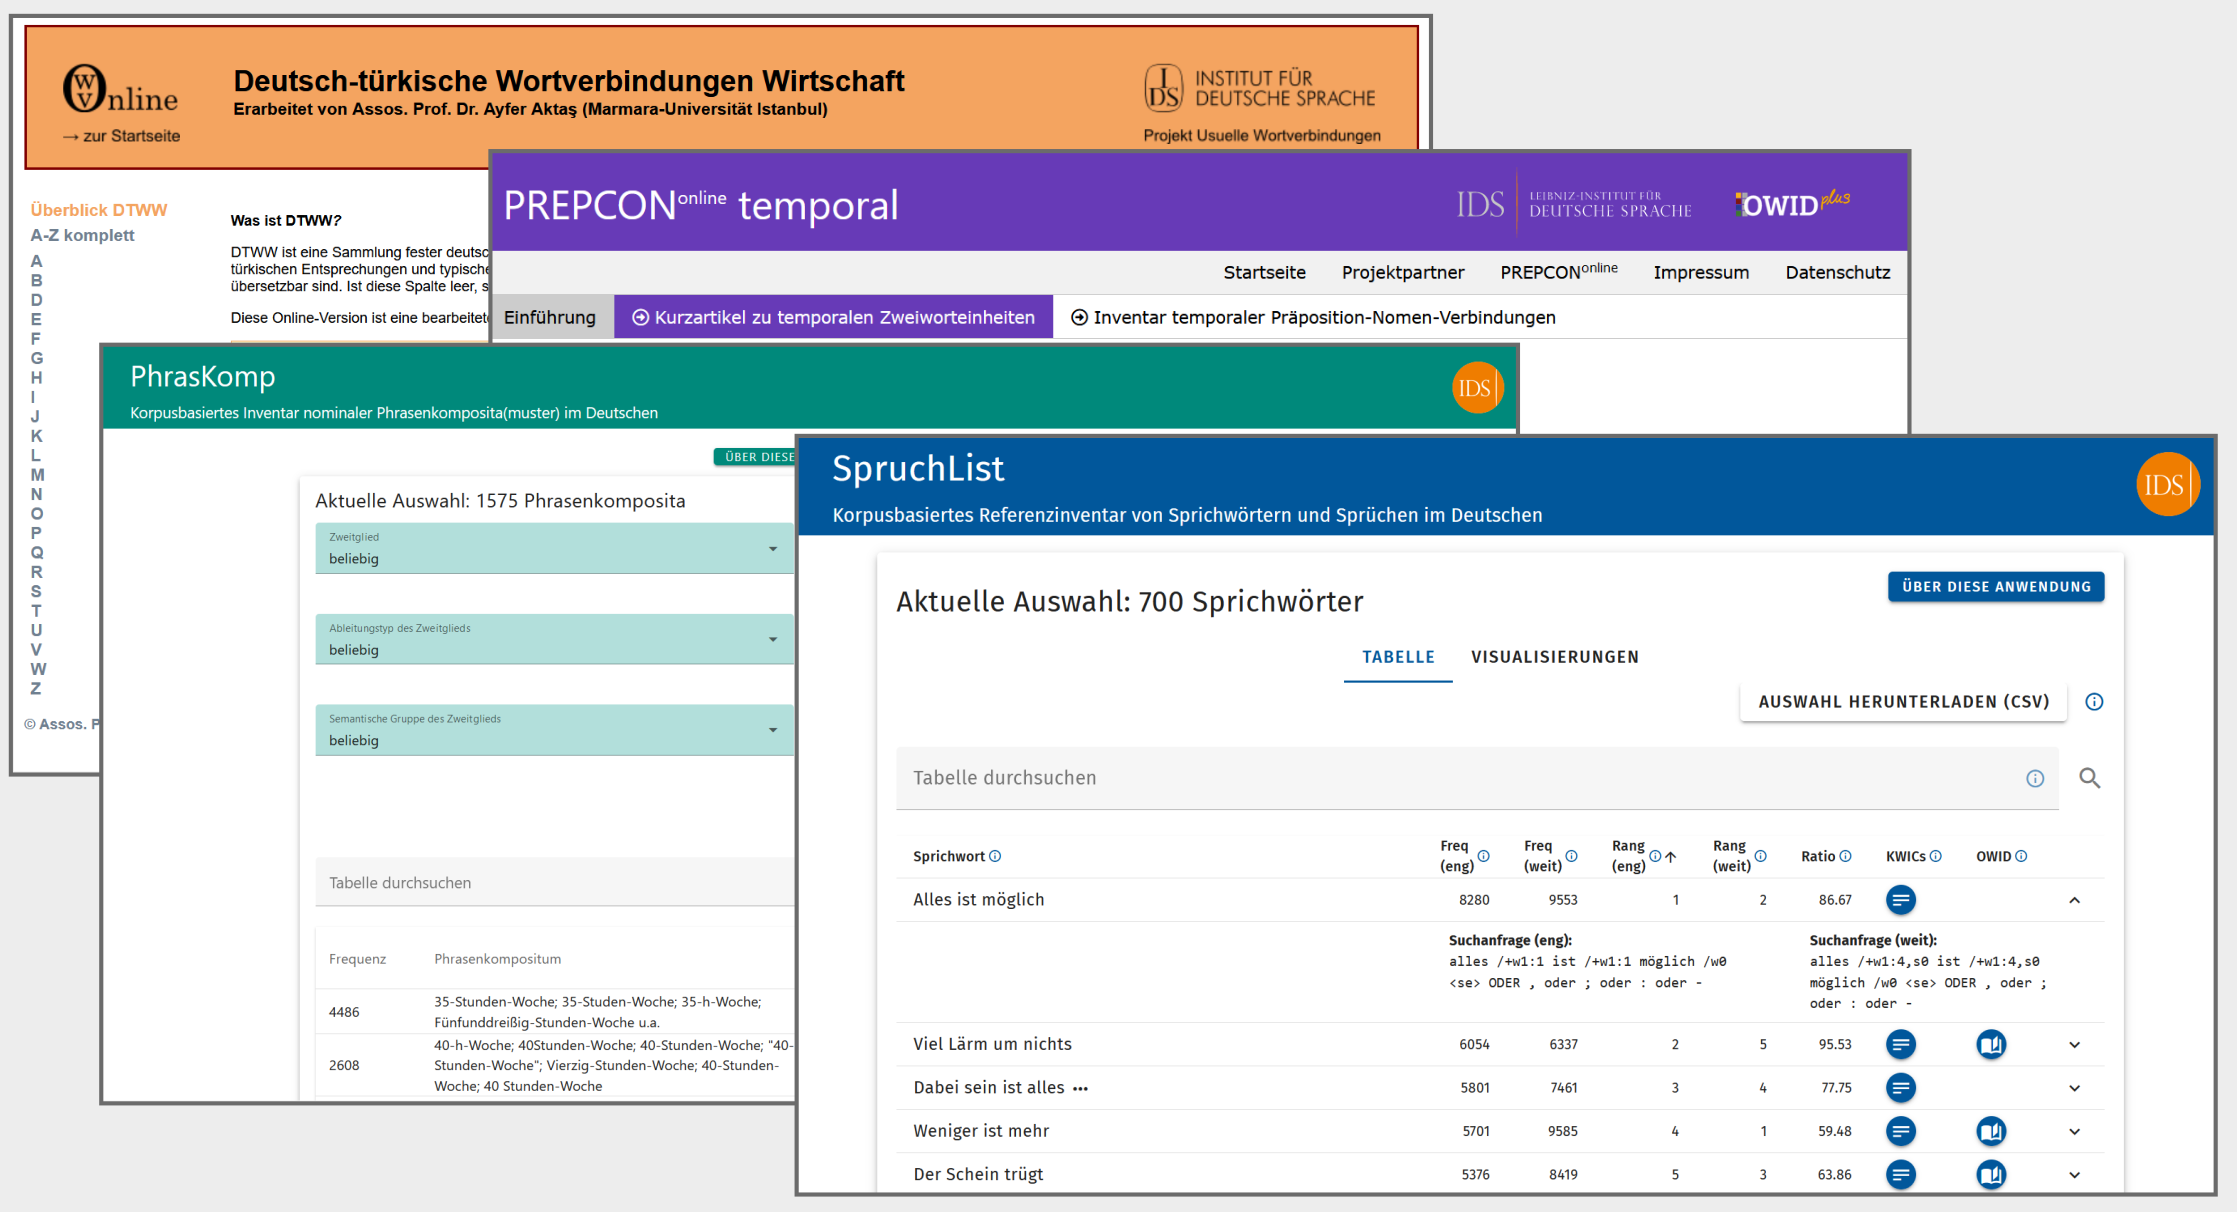Click info icon next to CSV download

tap(2094, 702)
